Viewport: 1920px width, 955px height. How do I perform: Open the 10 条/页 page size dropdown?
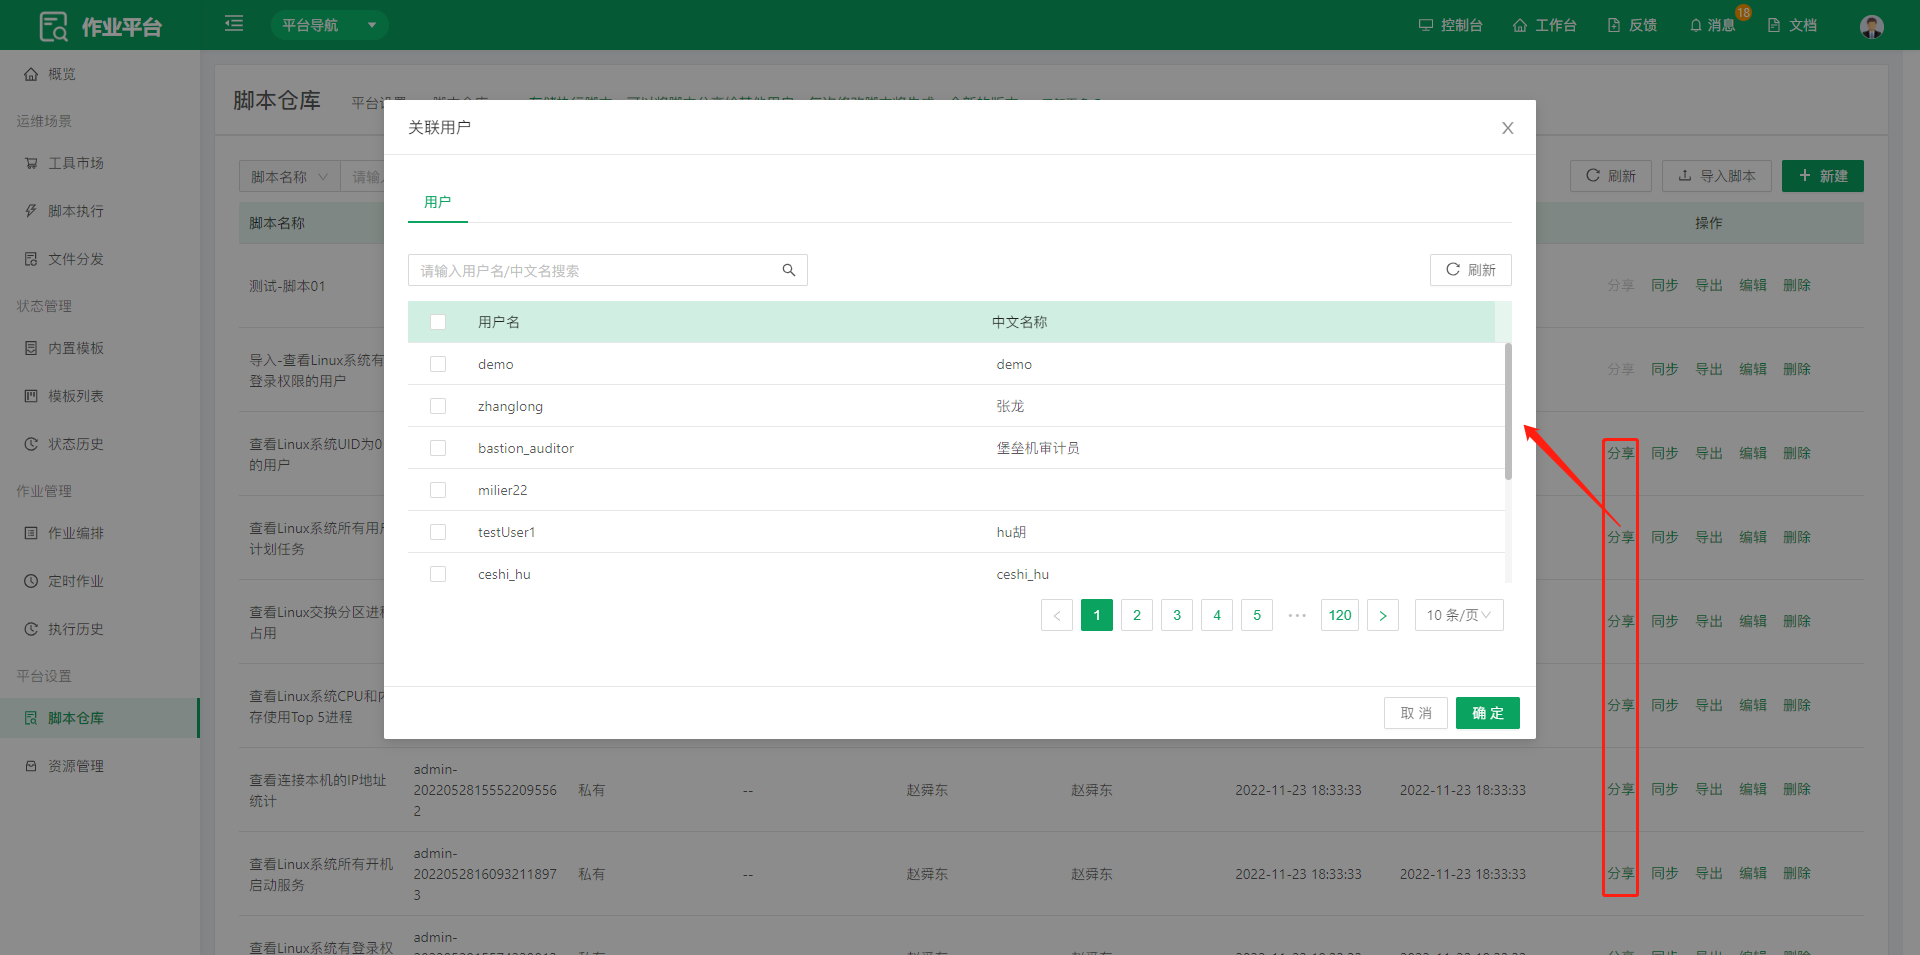(x=1459, y=615)
